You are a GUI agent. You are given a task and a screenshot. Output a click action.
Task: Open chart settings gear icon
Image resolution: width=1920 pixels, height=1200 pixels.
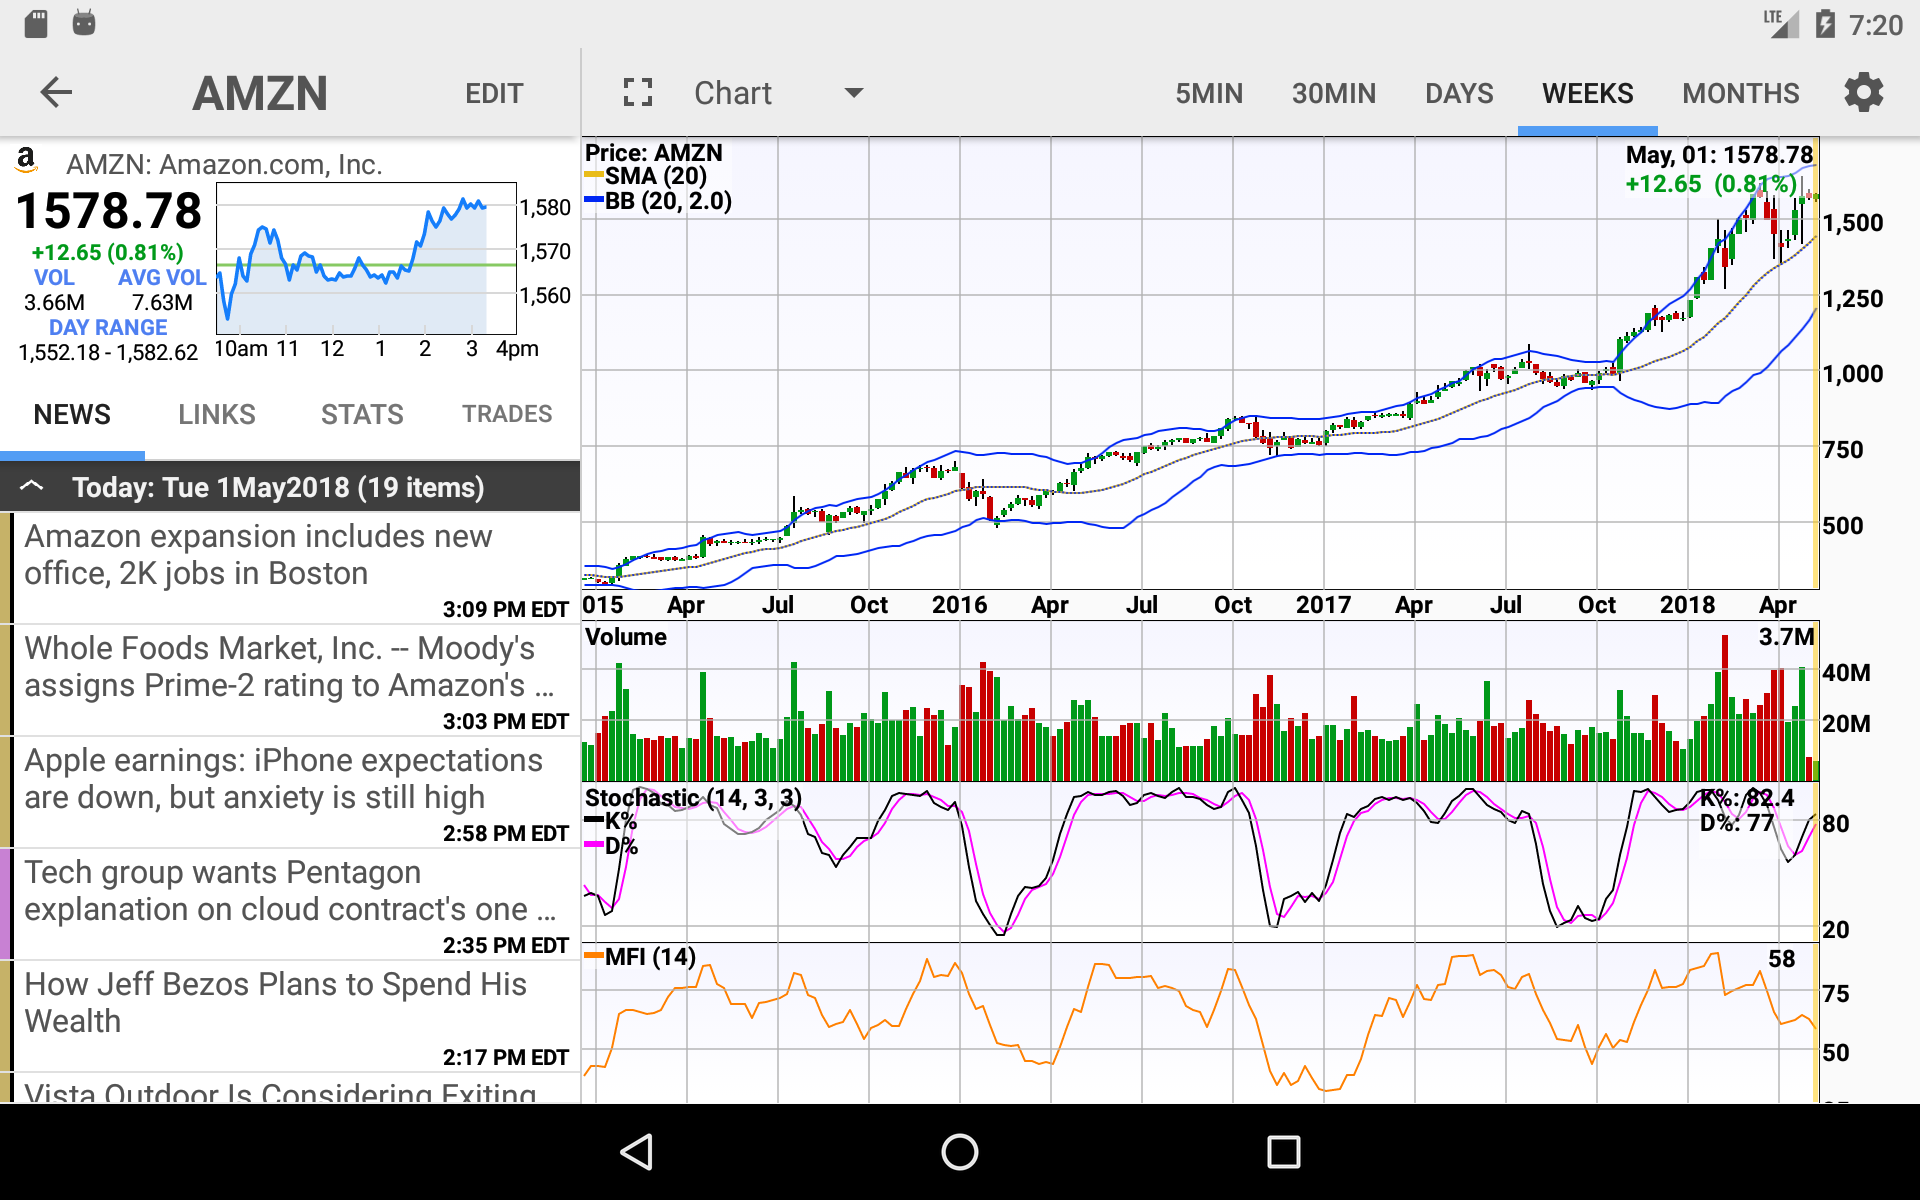(1864, 93)
